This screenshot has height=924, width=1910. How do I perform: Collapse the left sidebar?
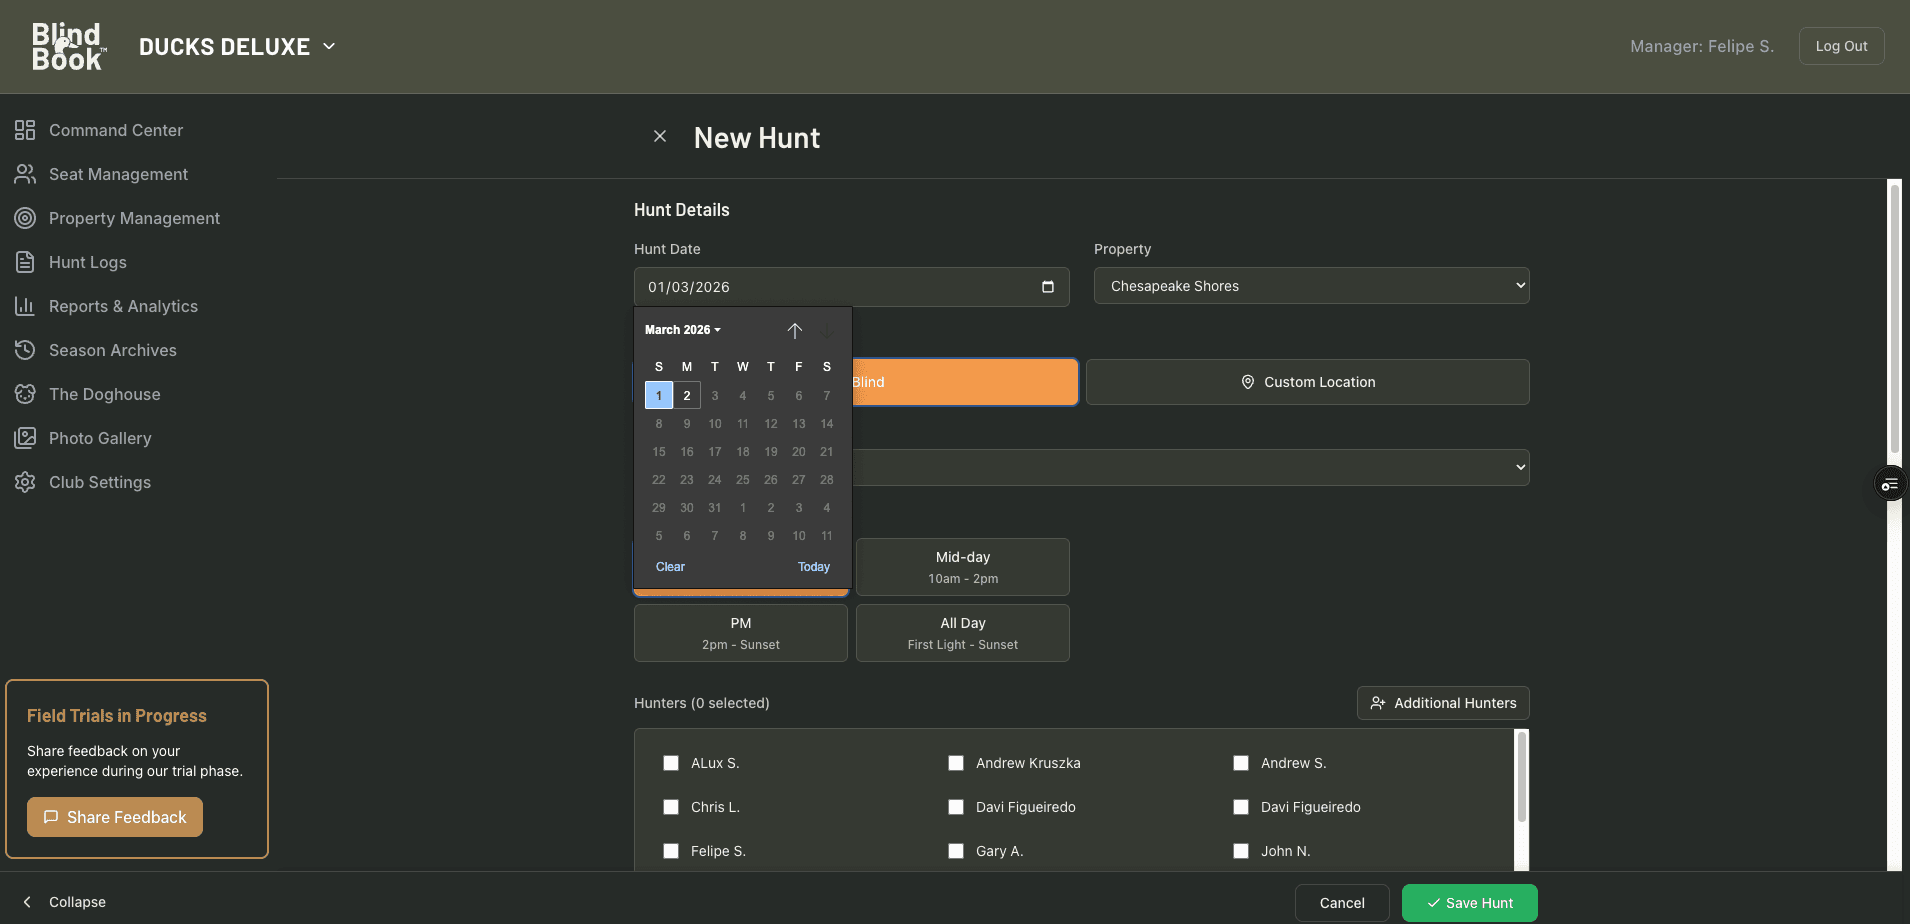click(64, 901)
